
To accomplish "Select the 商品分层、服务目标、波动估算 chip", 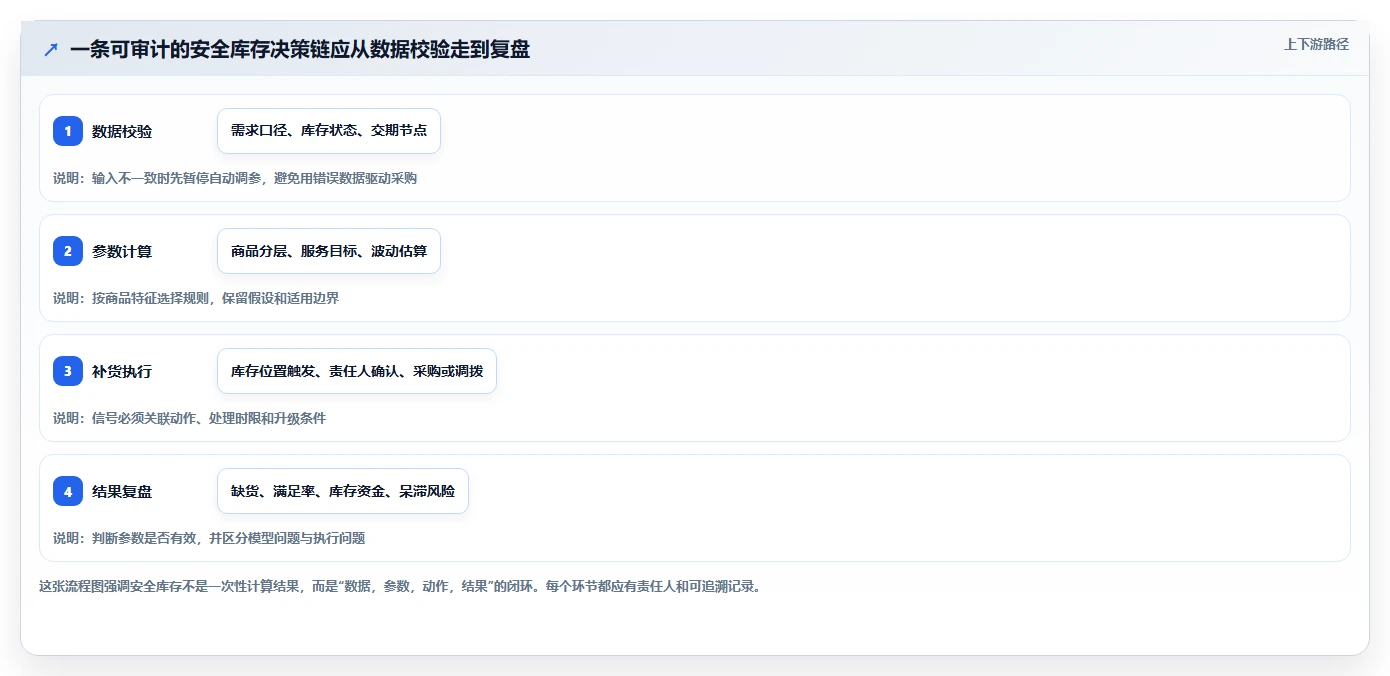I will pyautogui.click(x=329, y=251).
